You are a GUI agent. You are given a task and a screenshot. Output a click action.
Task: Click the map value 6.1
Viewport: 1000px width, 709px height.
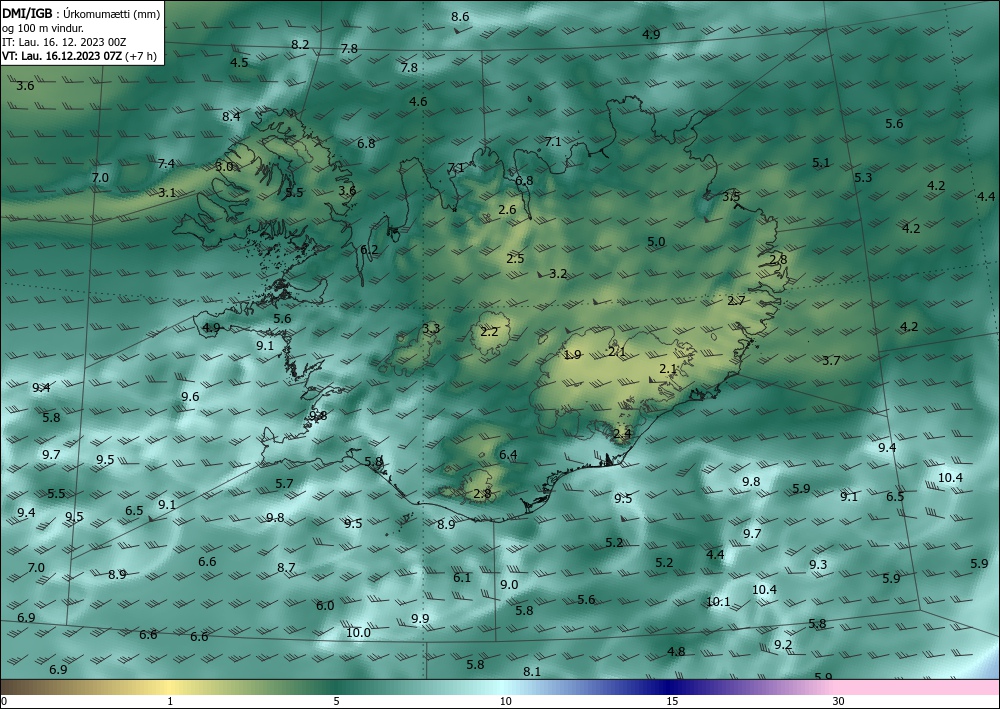[462, 578]
